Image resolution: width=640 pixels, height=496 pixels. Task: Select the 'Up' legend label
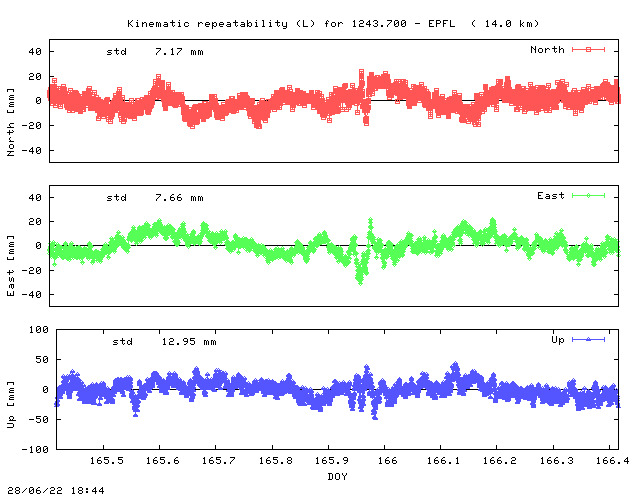(x=558, y=340)
